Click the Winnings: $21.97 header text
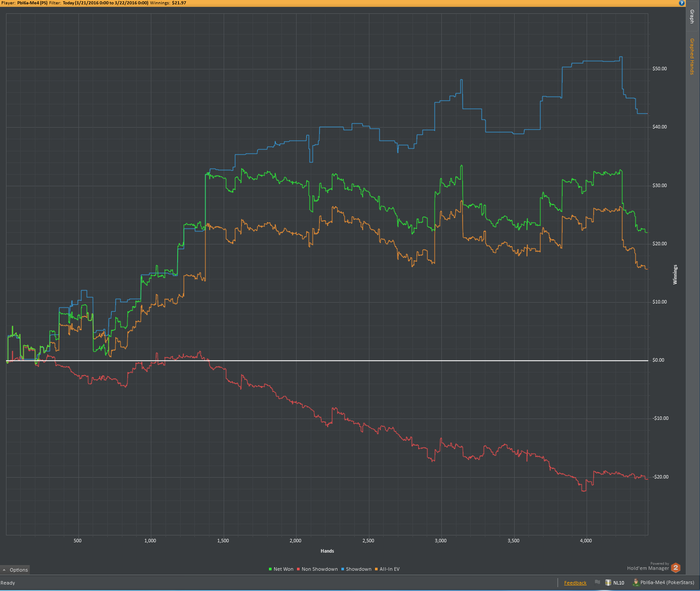 pos(168,3)
